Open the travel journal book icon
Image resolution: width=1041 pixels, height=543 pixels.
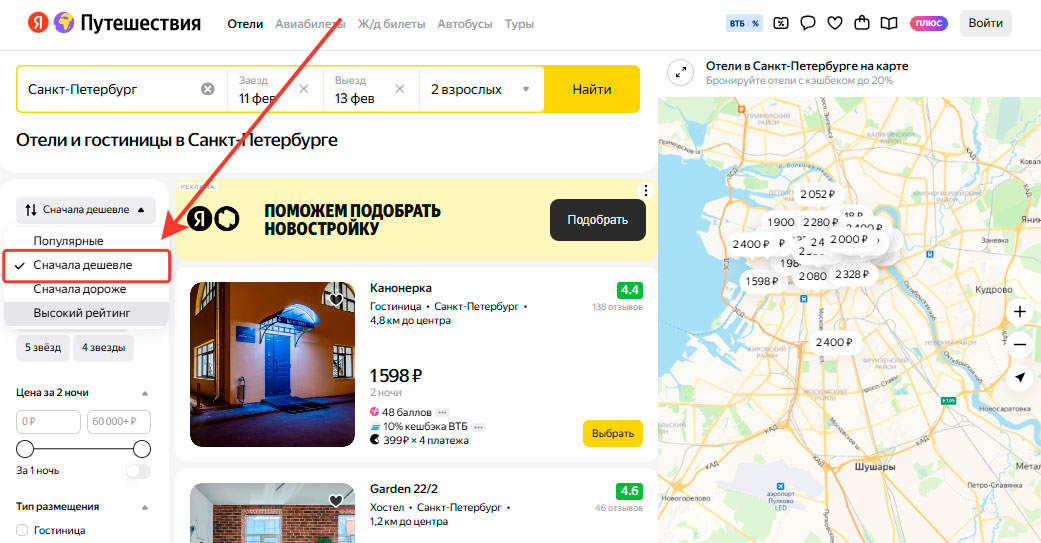point(889,23)
